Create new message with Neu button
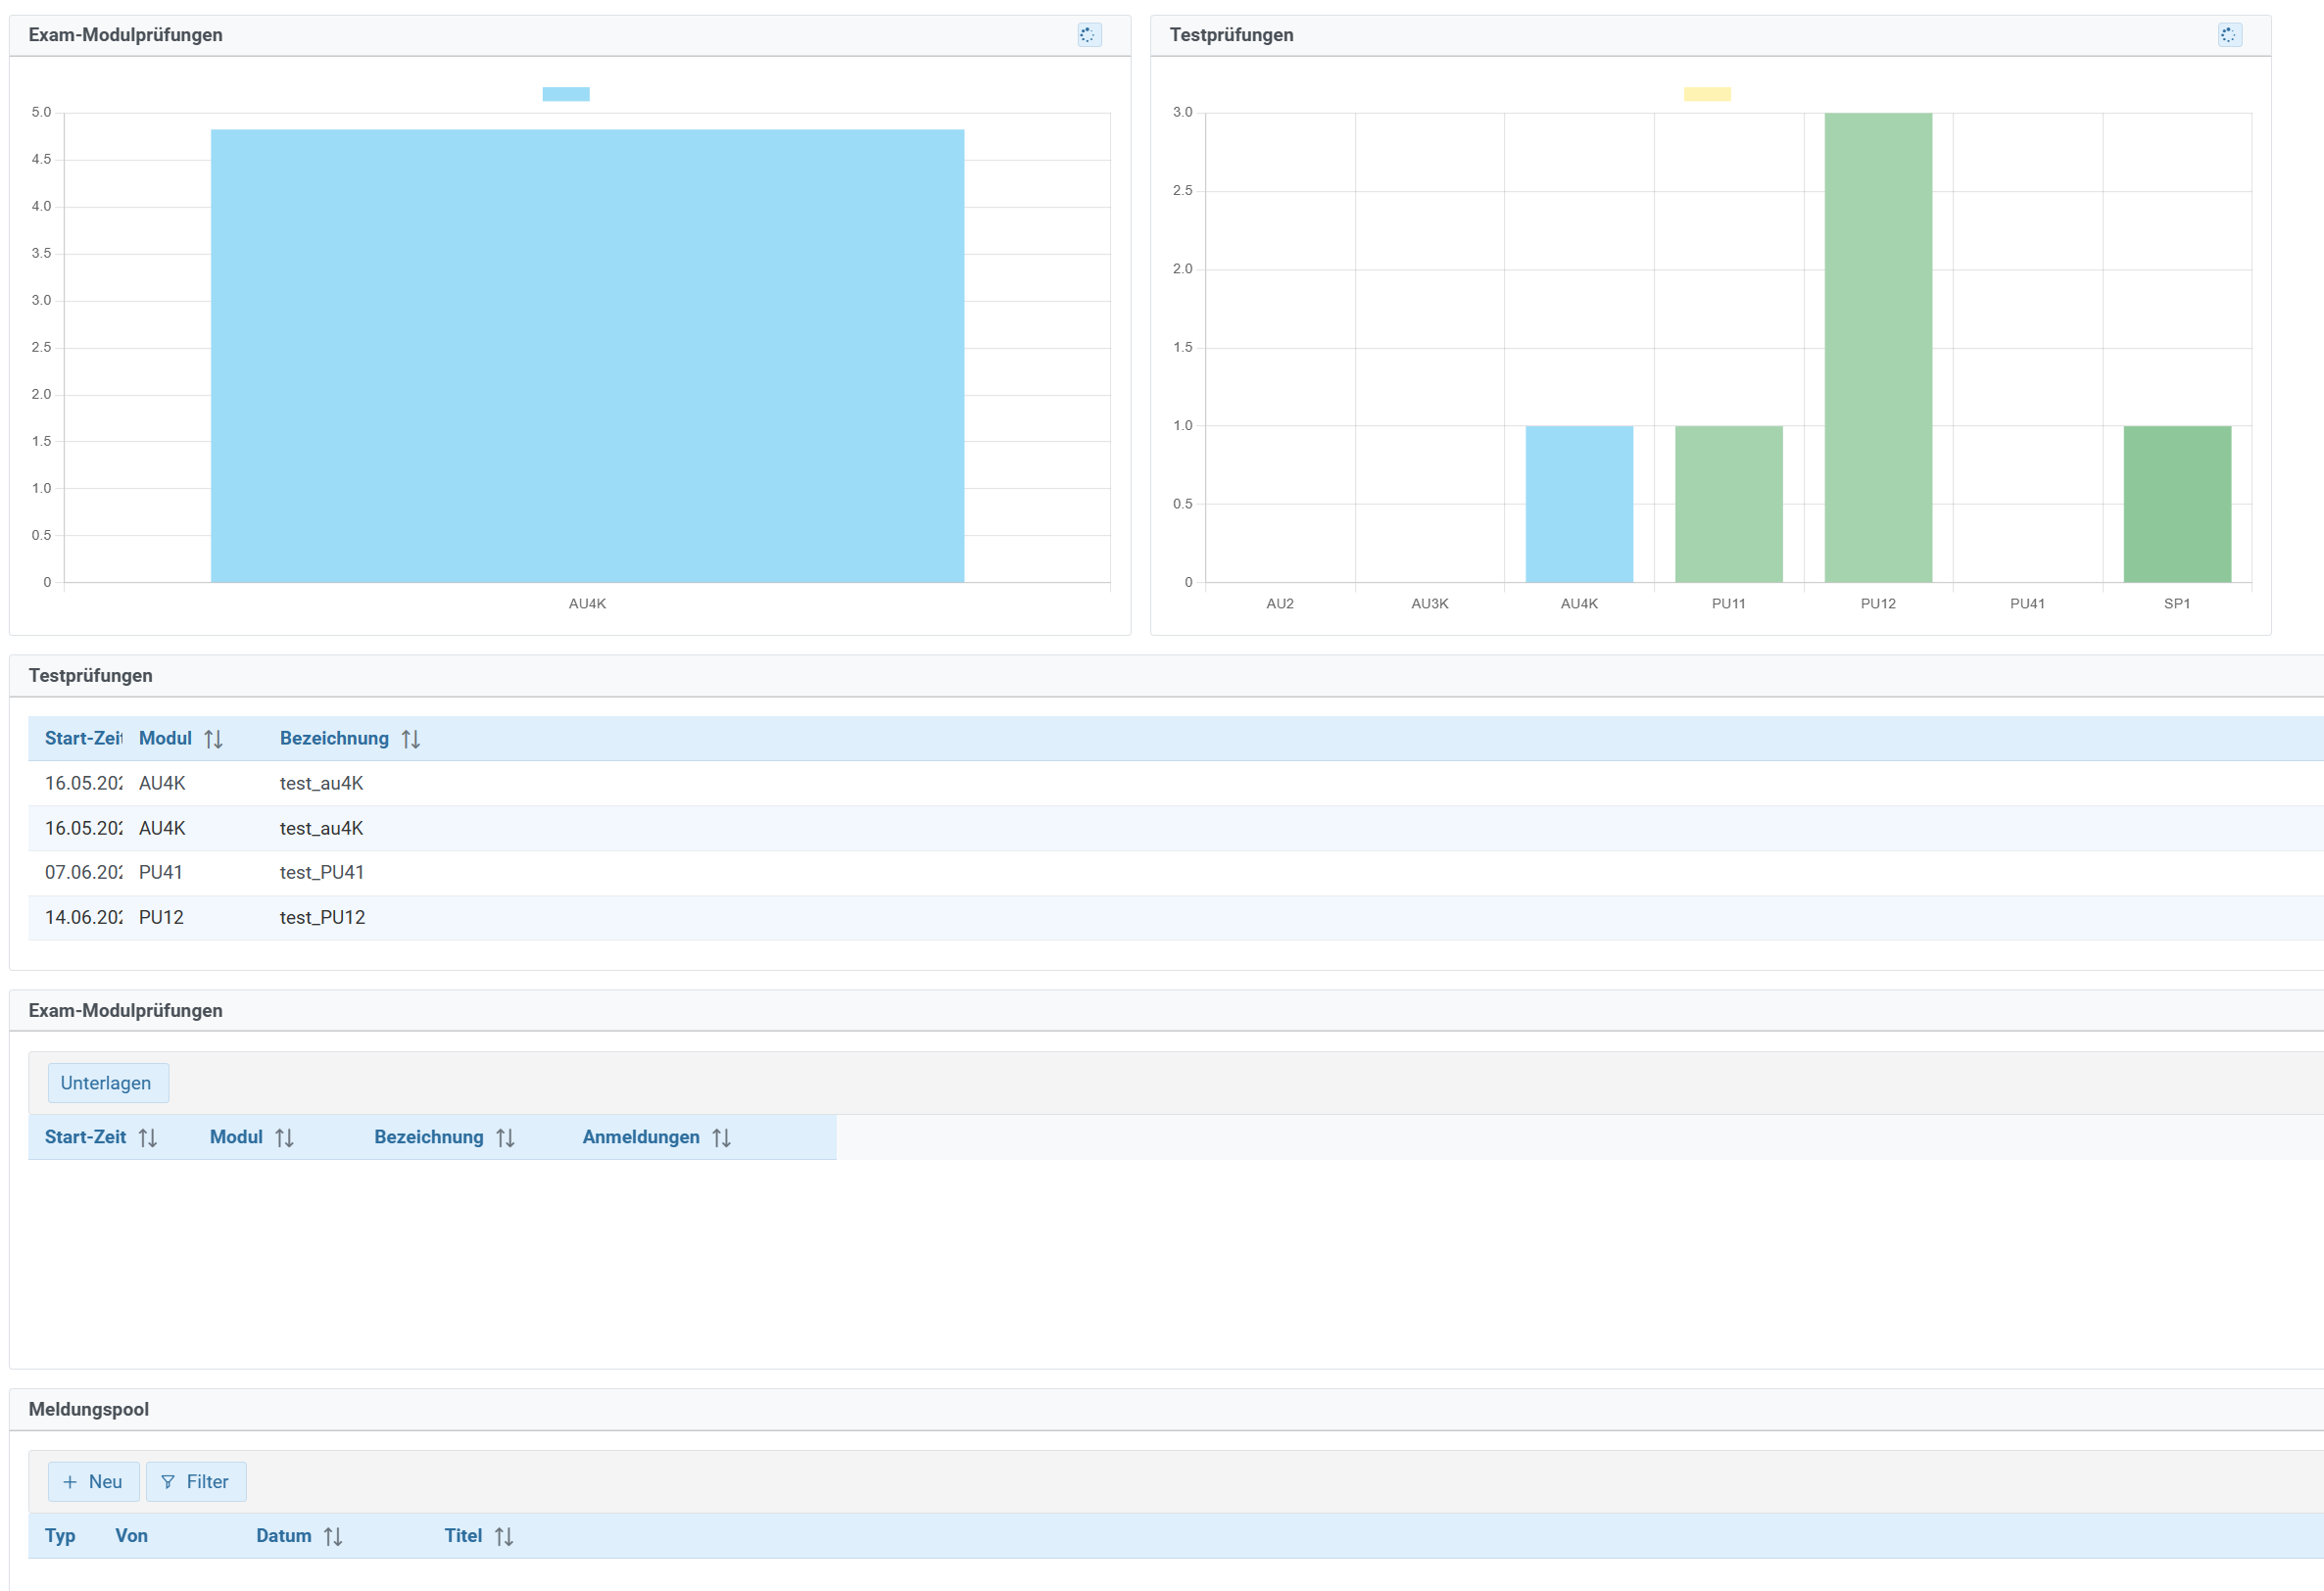Viewport: 2324px width, 1591px height. pyautogui.click(x=94, y=1482)
